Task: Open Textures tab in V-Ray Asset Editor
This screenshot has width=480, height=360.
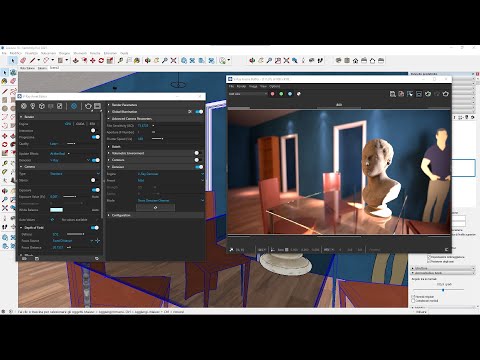Action: (60, 106)
